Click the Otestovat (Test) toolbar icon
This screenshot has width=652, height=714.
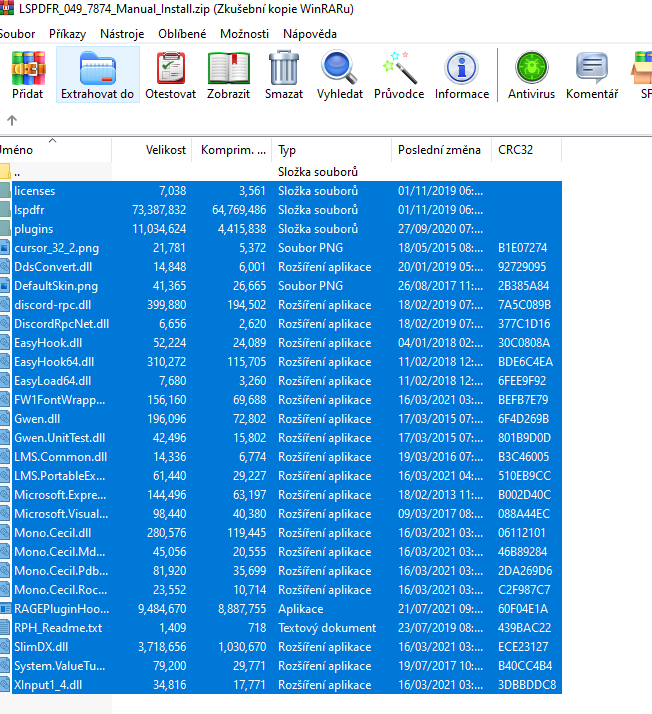pyautogui.click(x=171, y=68)
